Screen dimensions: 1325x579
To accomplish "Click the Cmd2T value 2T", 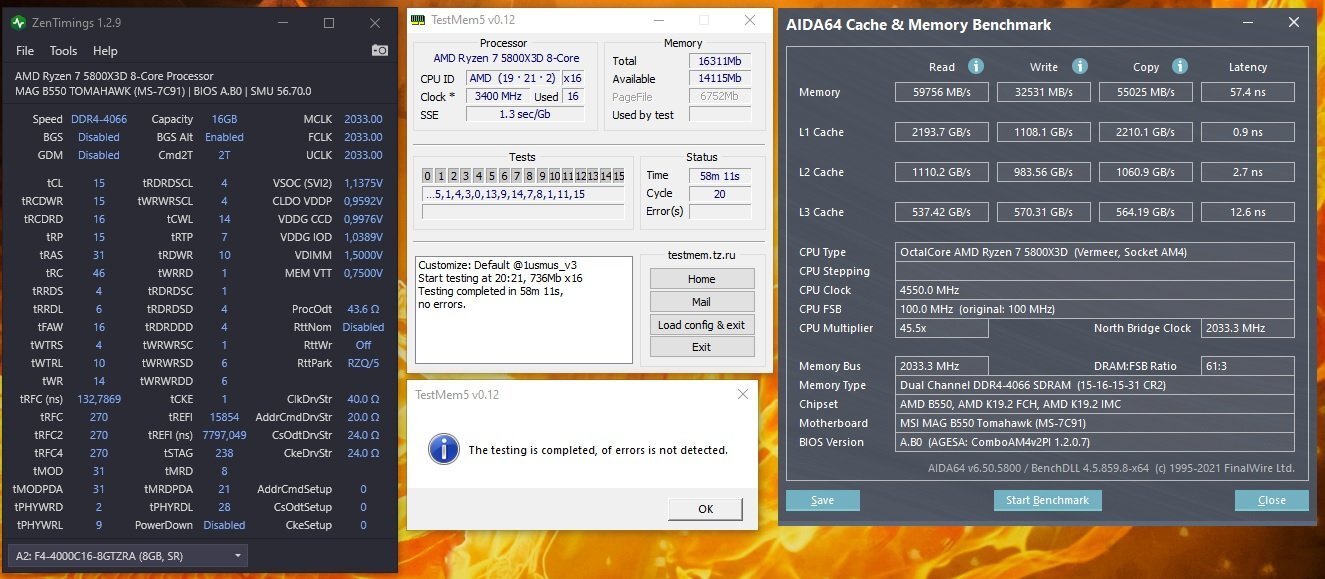I will (x=224, y=155).
